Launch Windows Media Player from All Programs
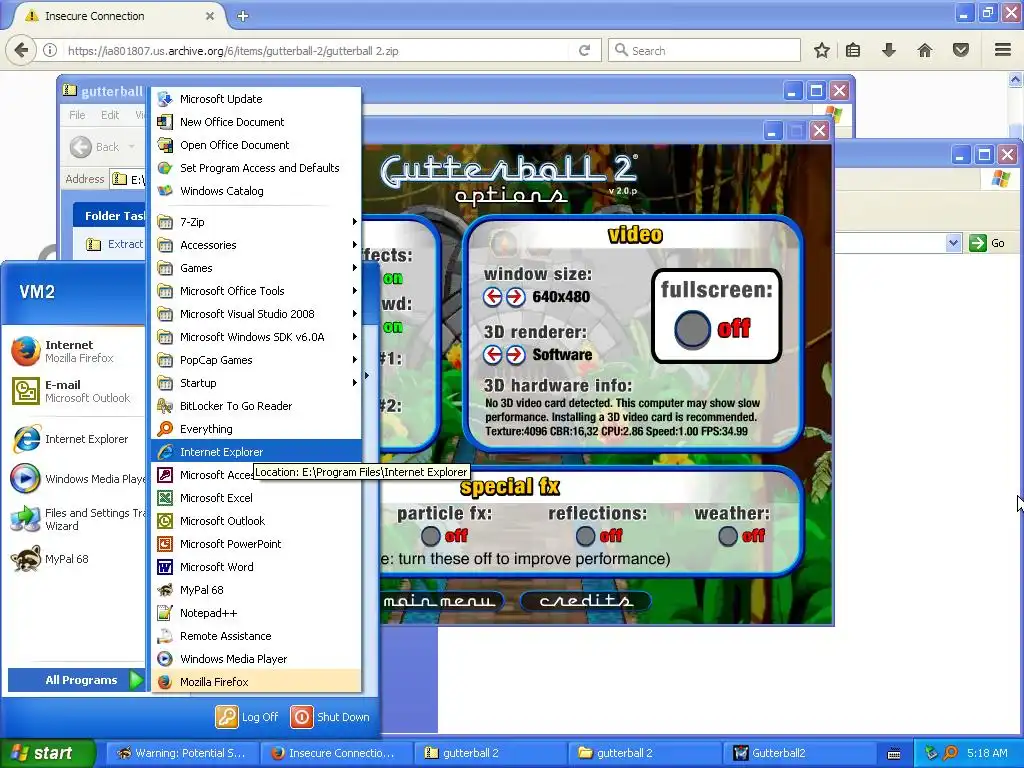The width and height of the screenshot is (1024, 768). [x=257, y=659]
